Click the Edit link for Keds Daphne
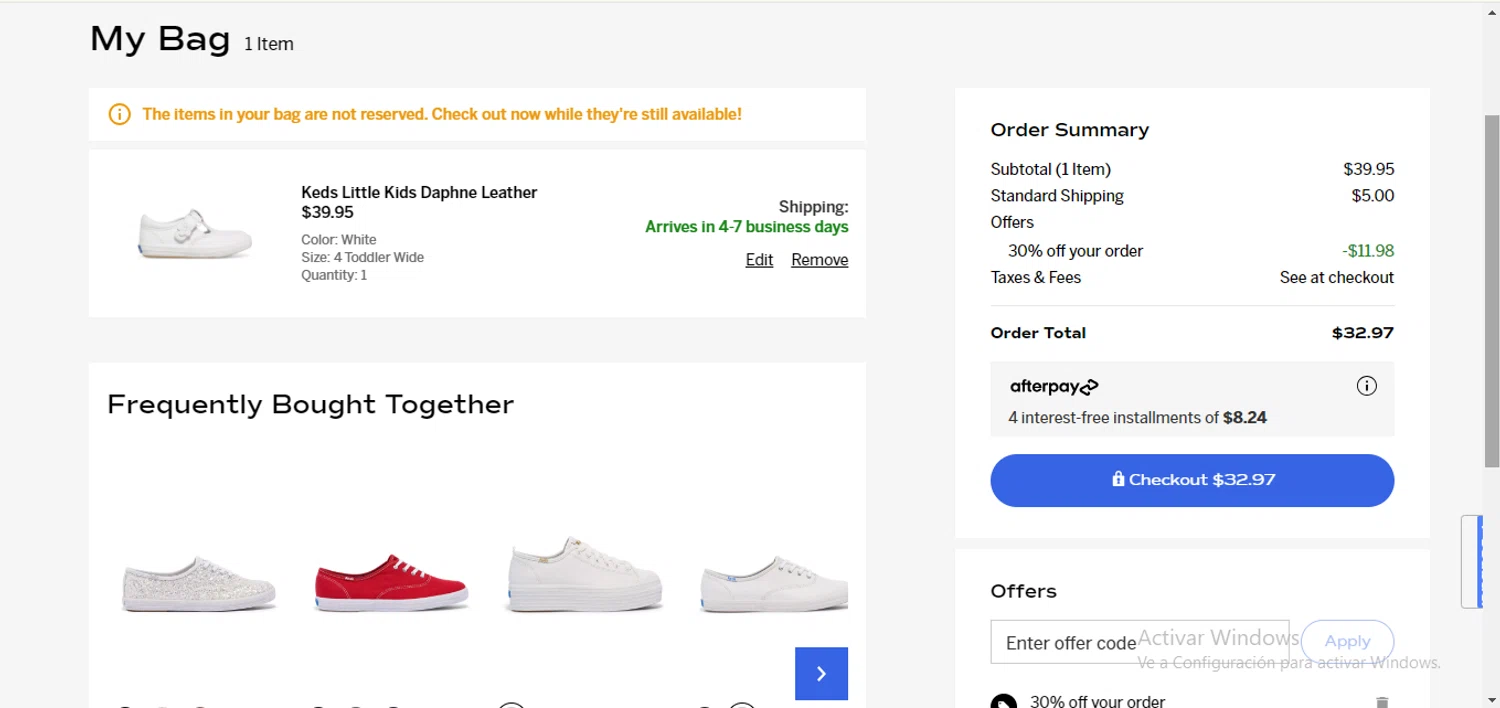The height and width of the screenshot is (708, 1500). [x=759, y=260]
